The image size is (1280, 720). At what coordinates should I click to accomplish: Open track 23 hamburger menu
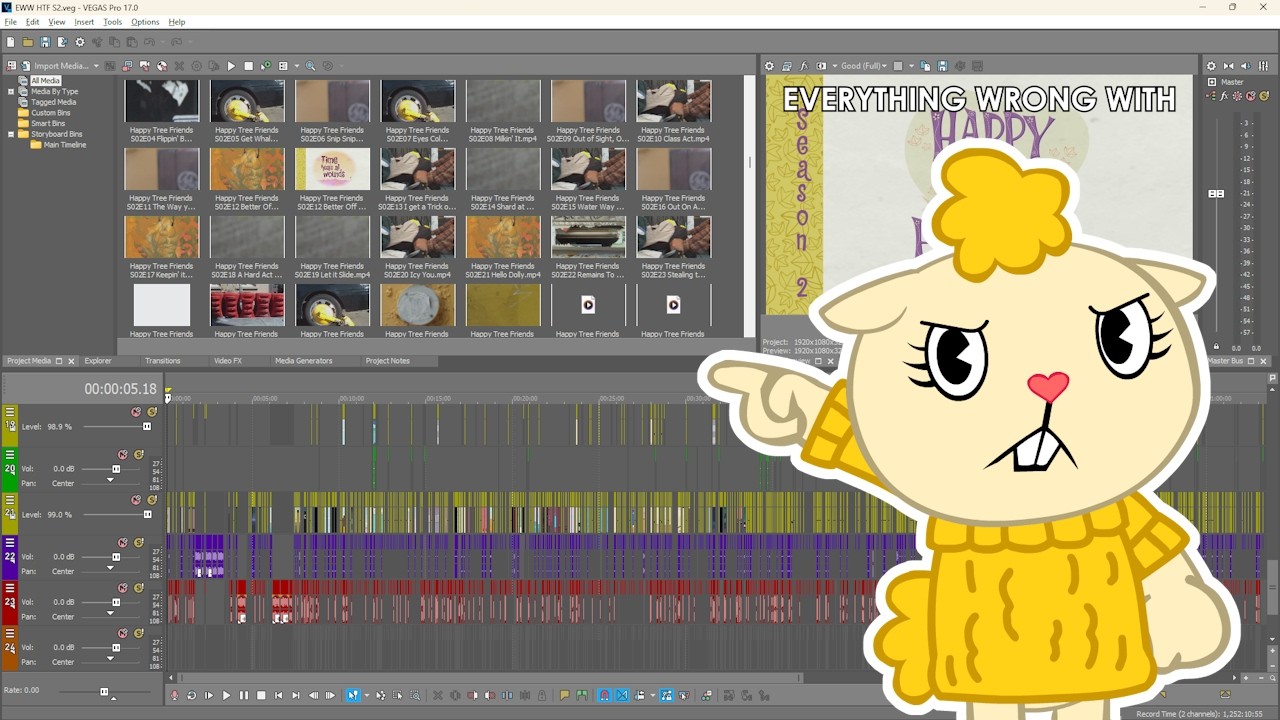[x=10, y=588]
